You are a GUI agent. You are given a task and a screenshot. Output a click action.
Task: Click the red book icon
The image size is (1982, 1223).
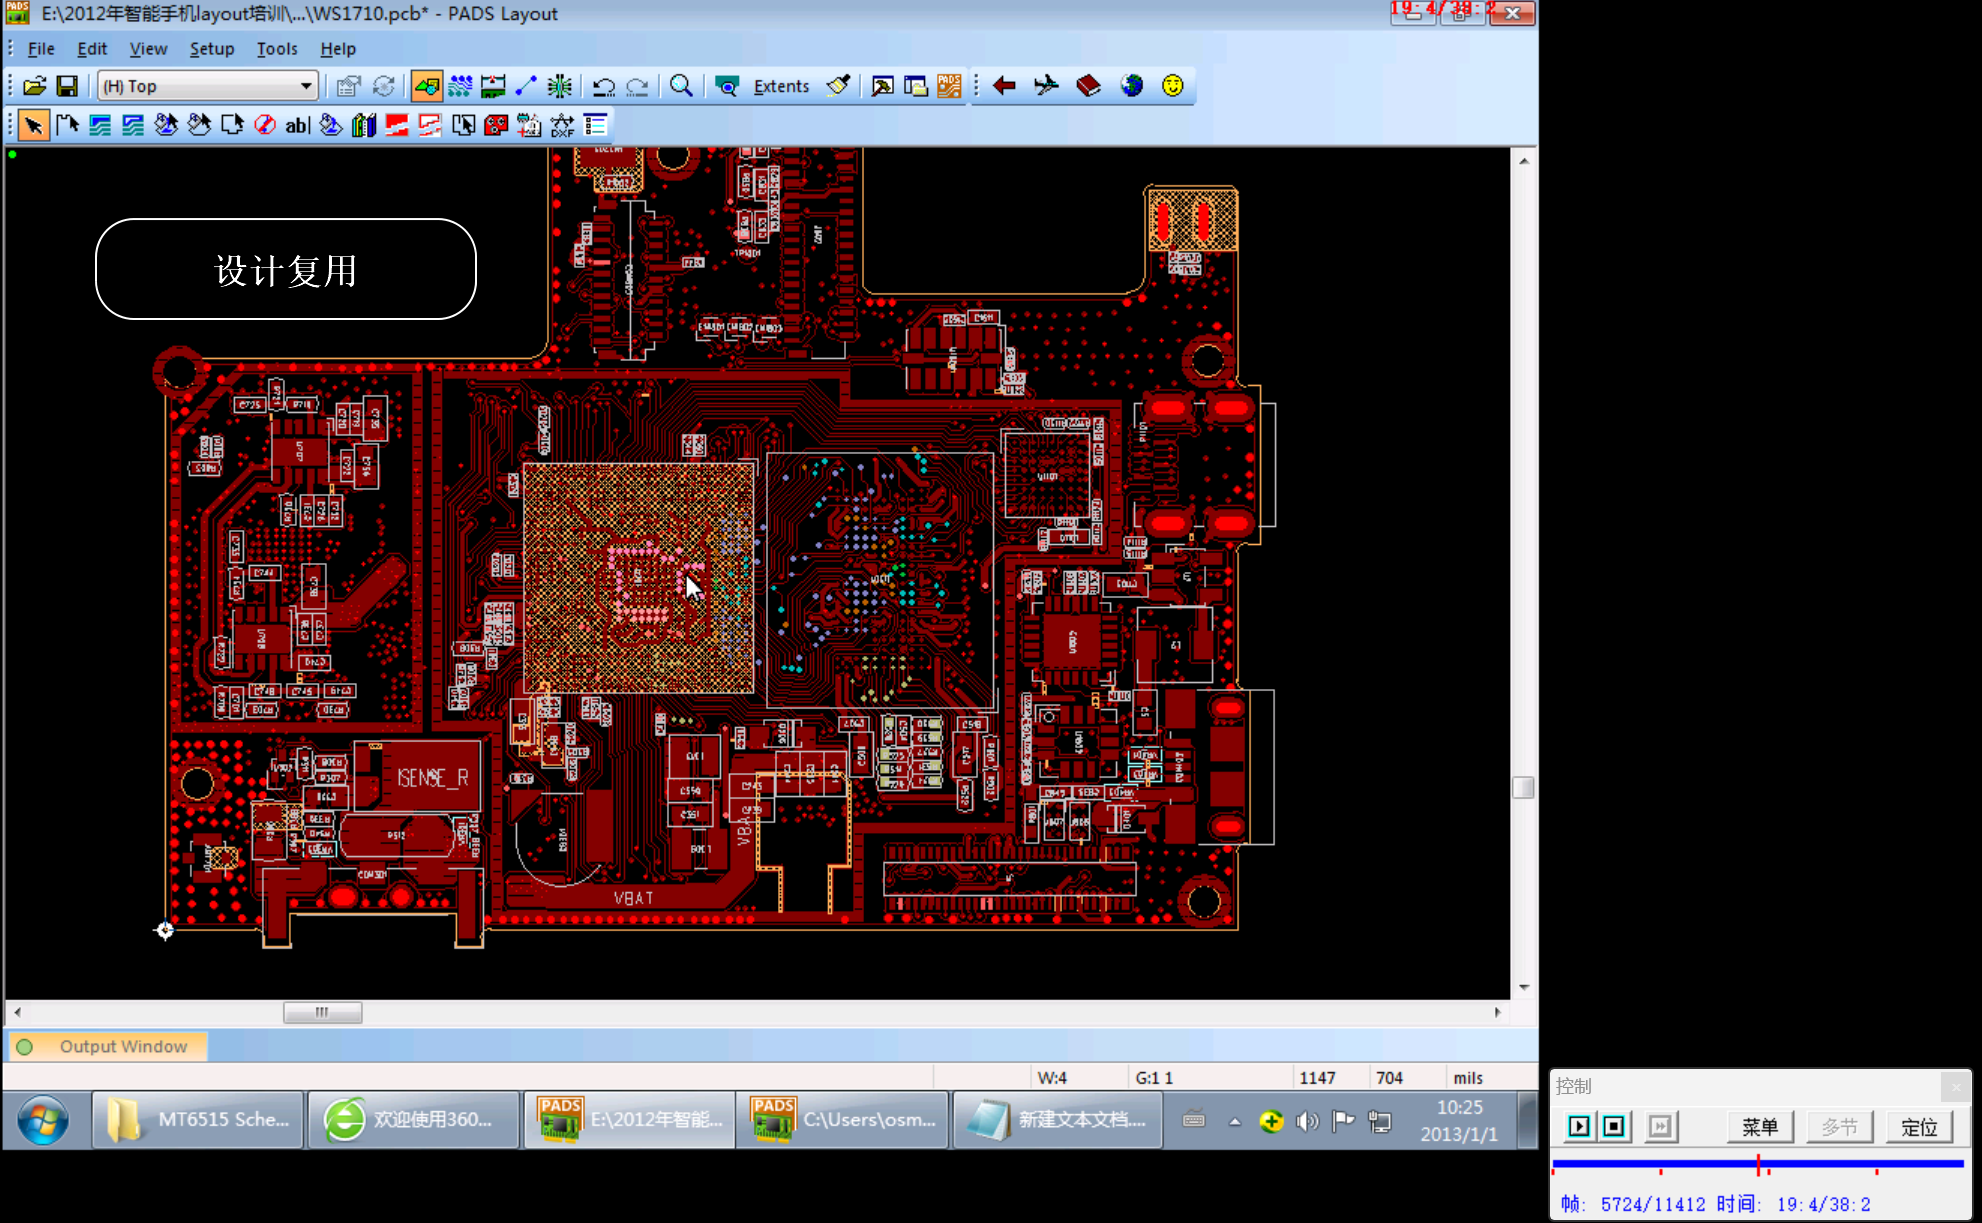coord(1088,86)
